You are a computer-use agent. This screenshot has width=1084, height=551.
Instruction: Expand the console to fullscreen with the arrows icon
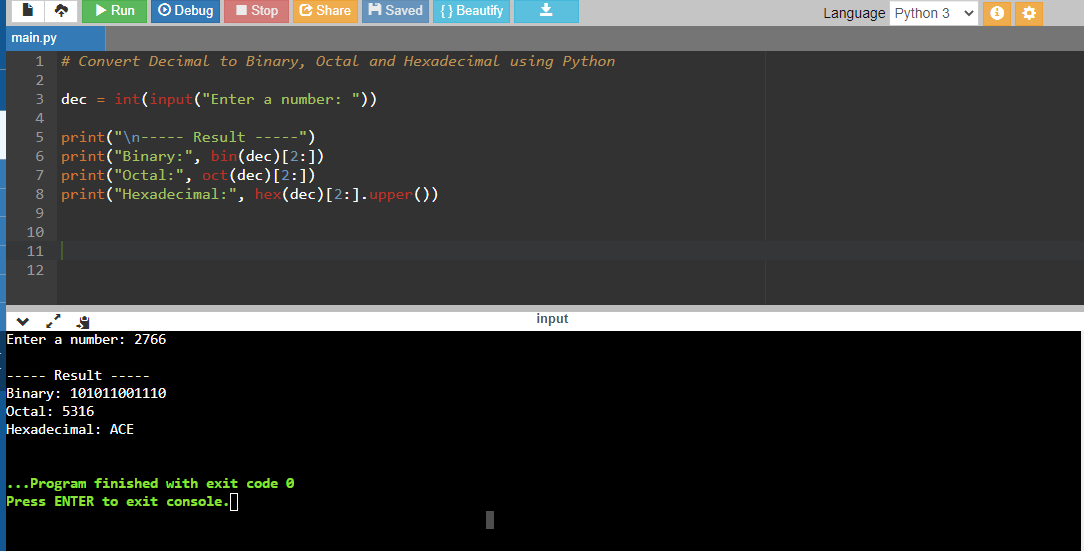coord(53,321)
